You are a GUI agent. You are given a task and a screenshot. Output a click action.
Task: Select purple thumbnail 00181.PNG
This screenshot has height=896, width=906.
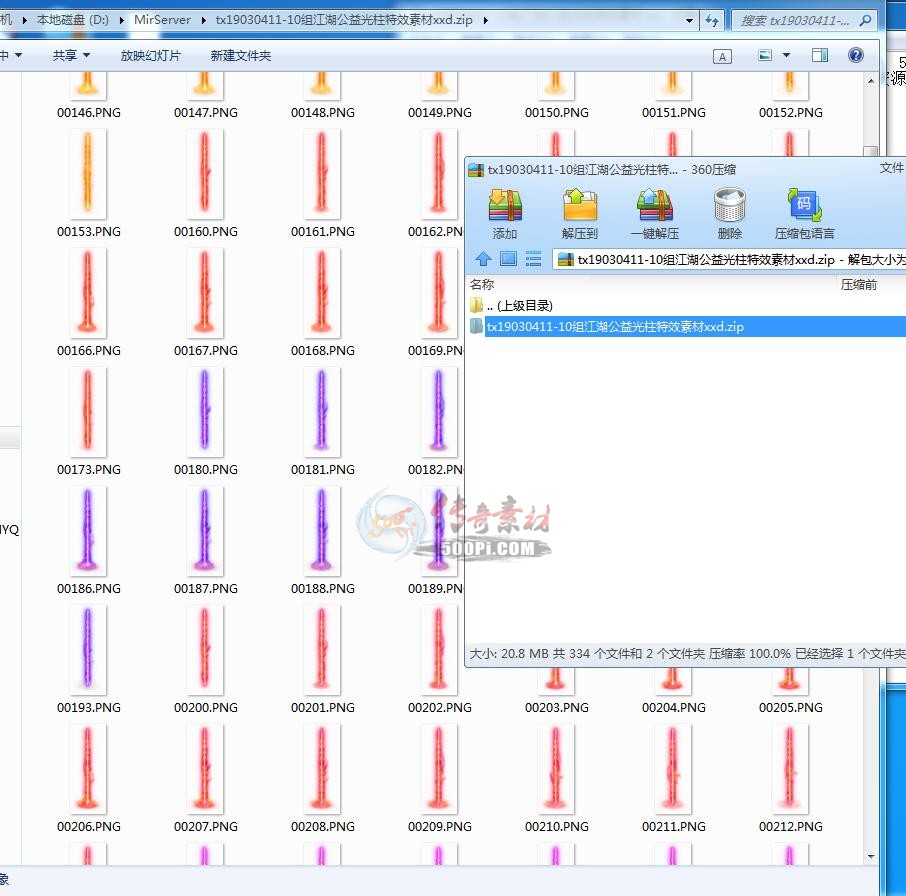point(322,411)
